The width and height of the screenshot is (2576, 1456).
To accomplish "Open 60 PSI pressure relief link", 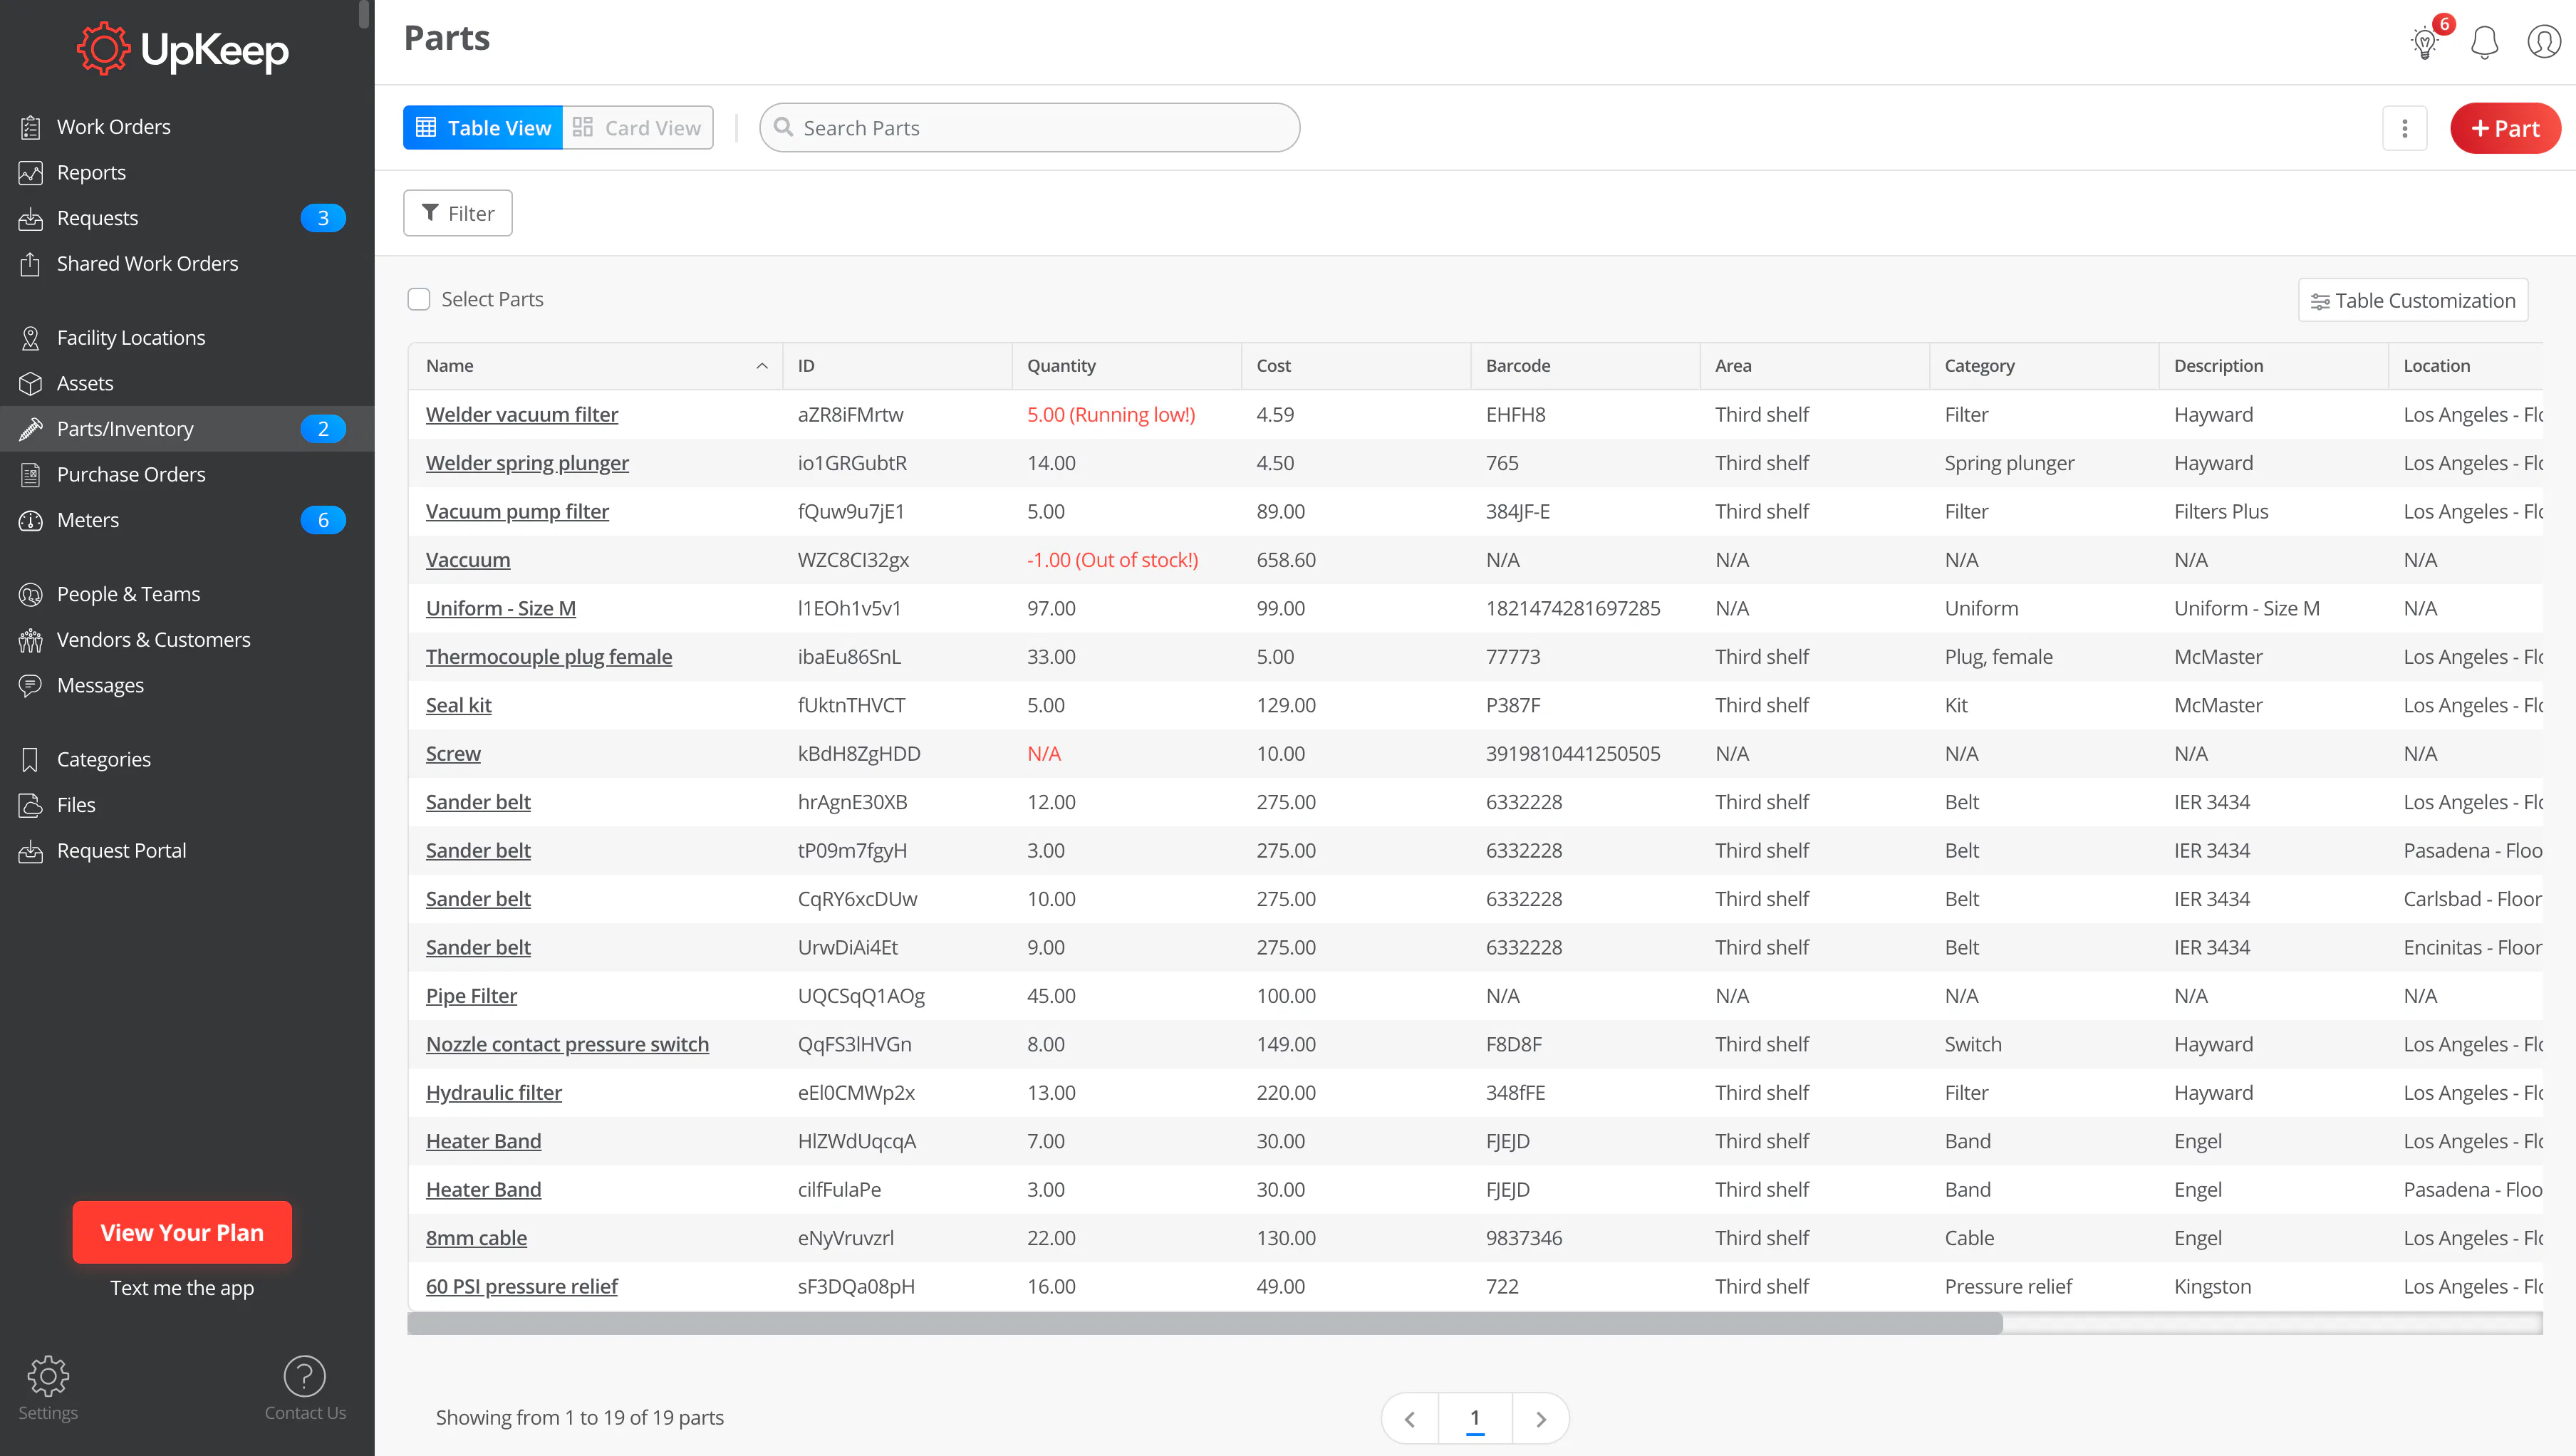I will pyautogui.click(x=522, y=1286).
